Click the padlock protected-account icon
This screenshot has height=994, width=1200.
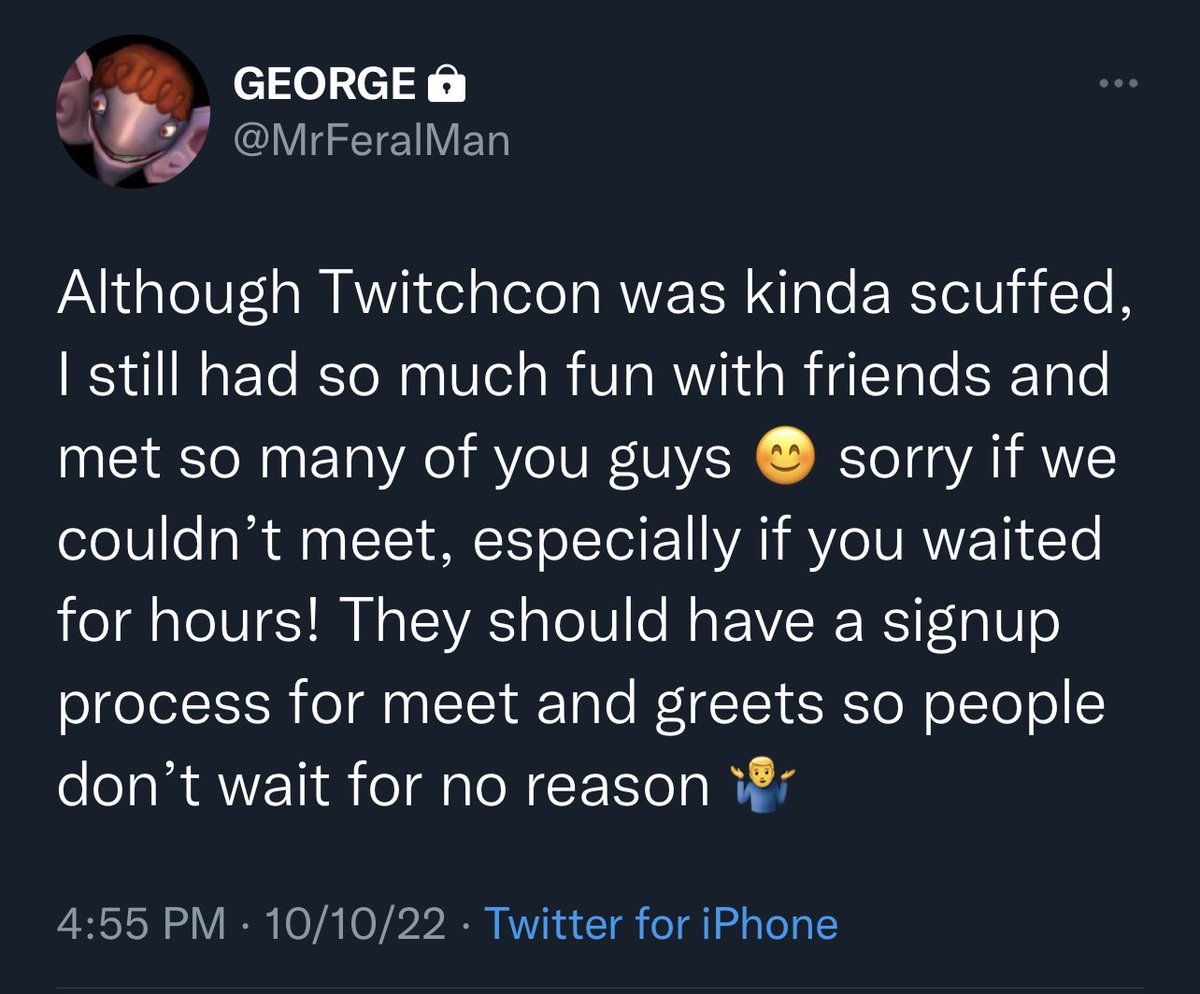tap(446, 86)
